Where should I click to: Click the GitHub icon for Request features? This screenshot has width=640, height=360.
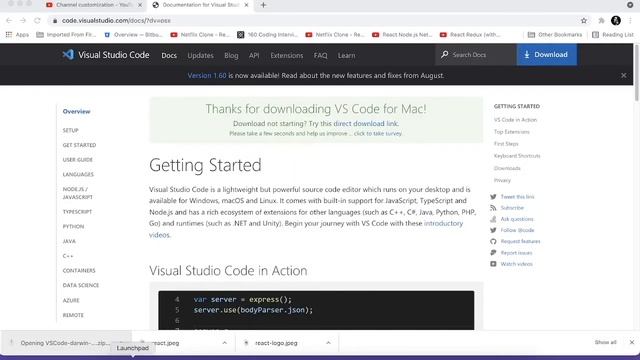click(x=493, y=242)
